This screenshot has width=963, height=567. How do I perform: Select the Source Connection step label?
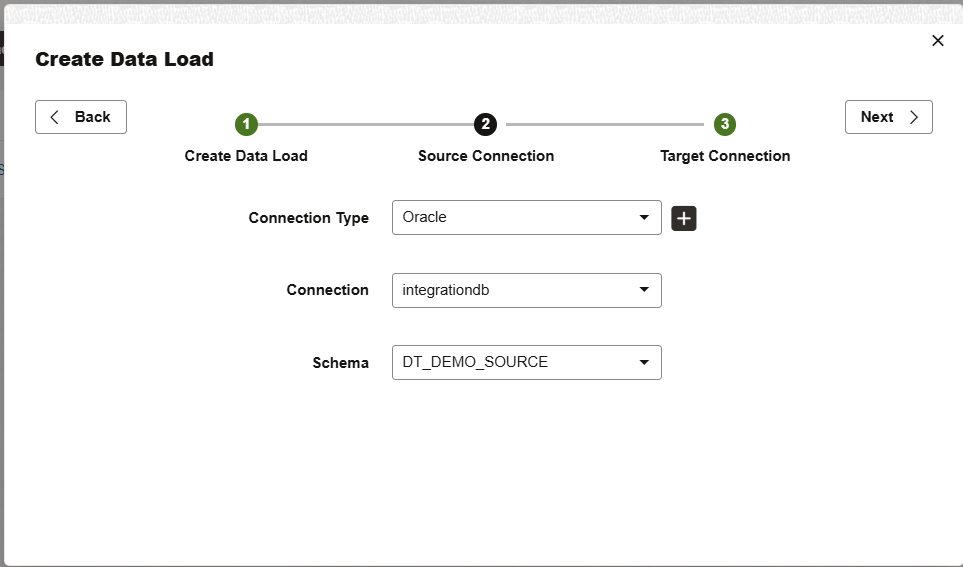[486, 156]
